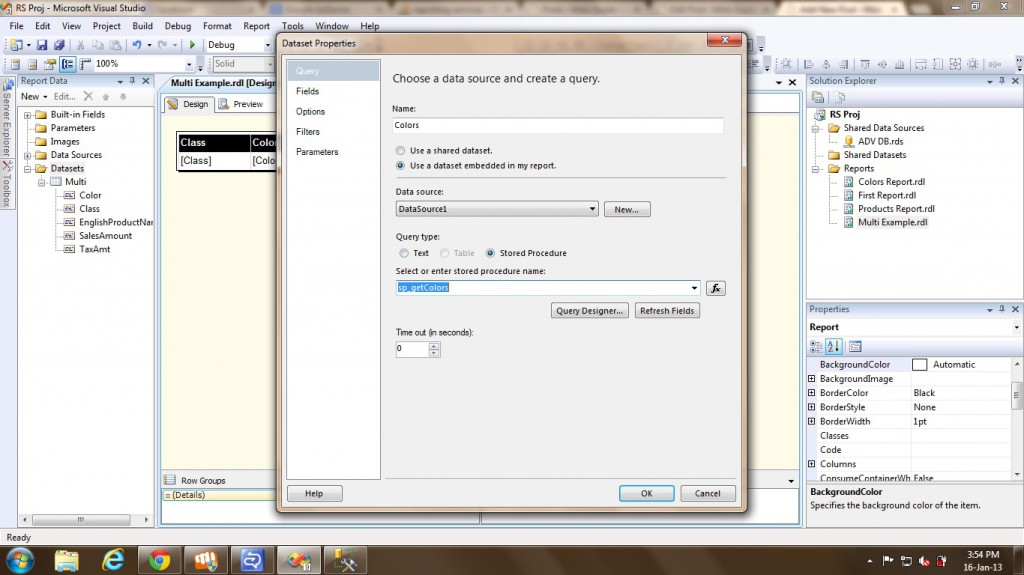Click the Query Designer button

coord(590,311)
